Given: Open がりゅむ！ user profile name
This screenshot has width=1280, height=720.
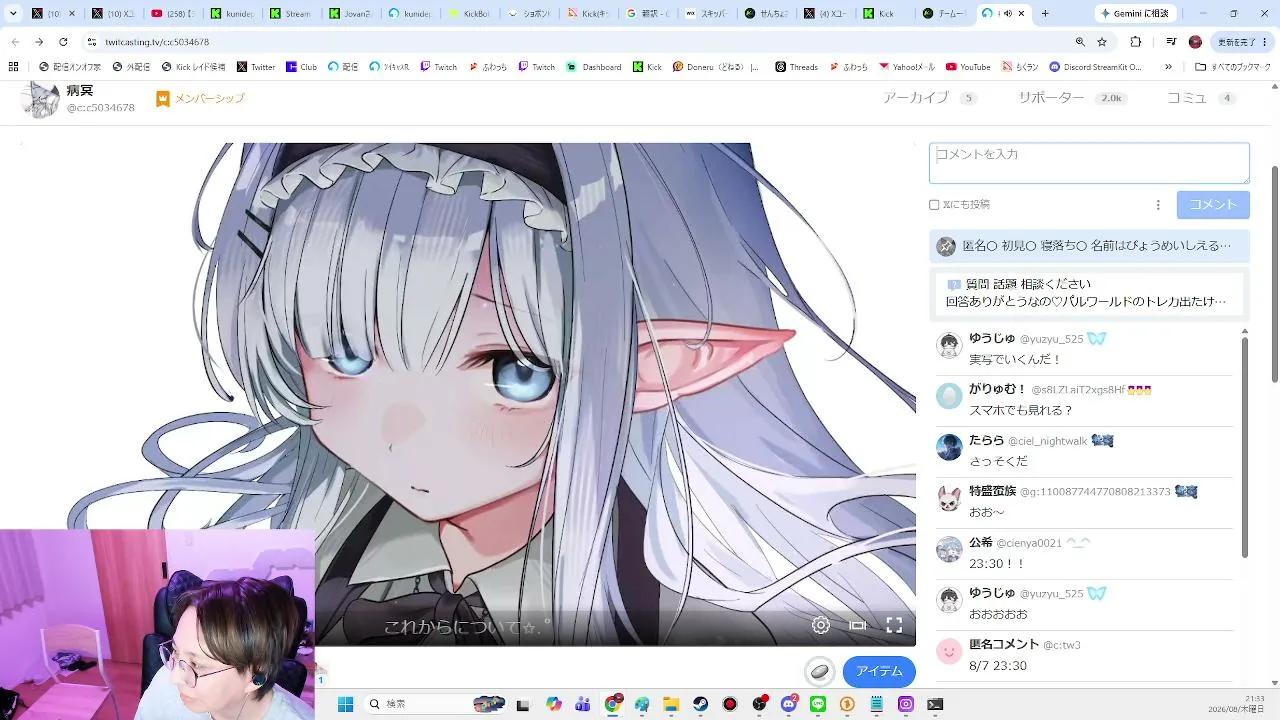Looking at the screenshot, I should 997,389.
